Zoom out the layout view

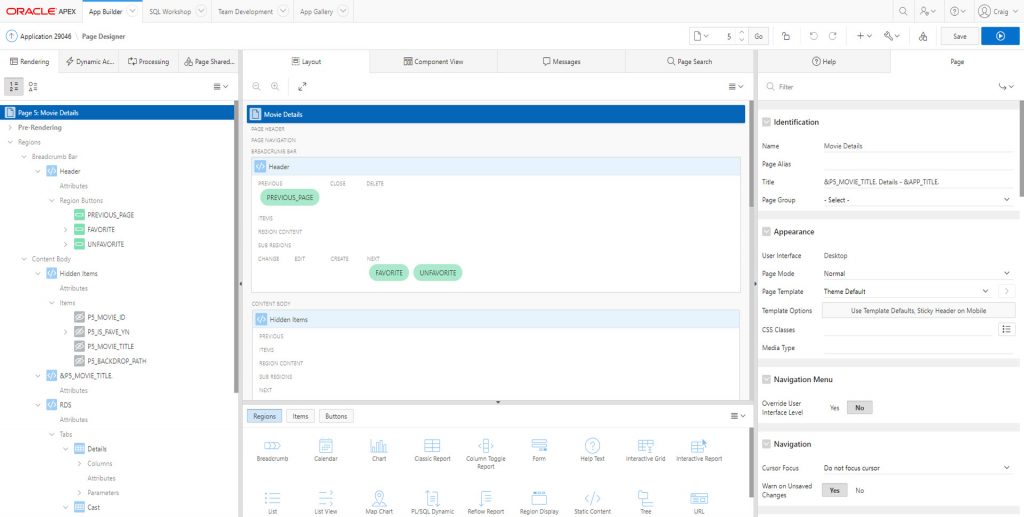[256, 86]
